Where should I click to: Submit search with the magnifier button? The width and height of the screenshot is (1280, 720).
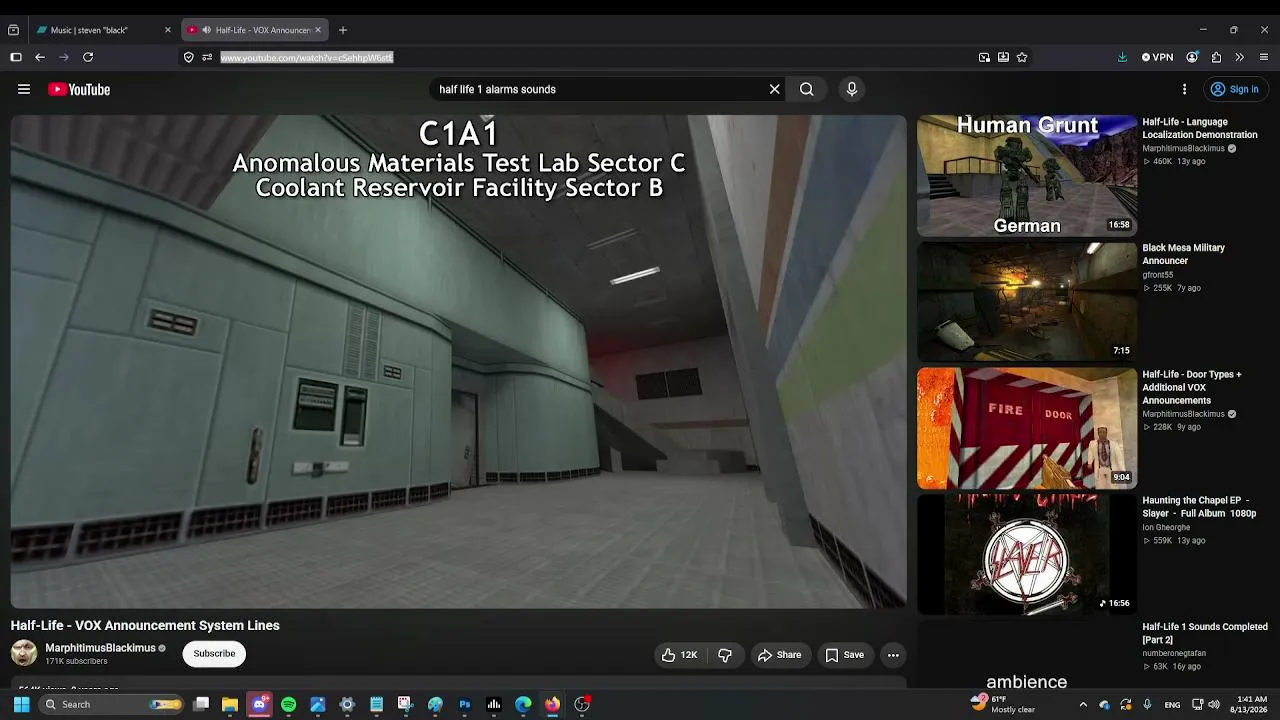pyautogui.click(x=806, y=89)
